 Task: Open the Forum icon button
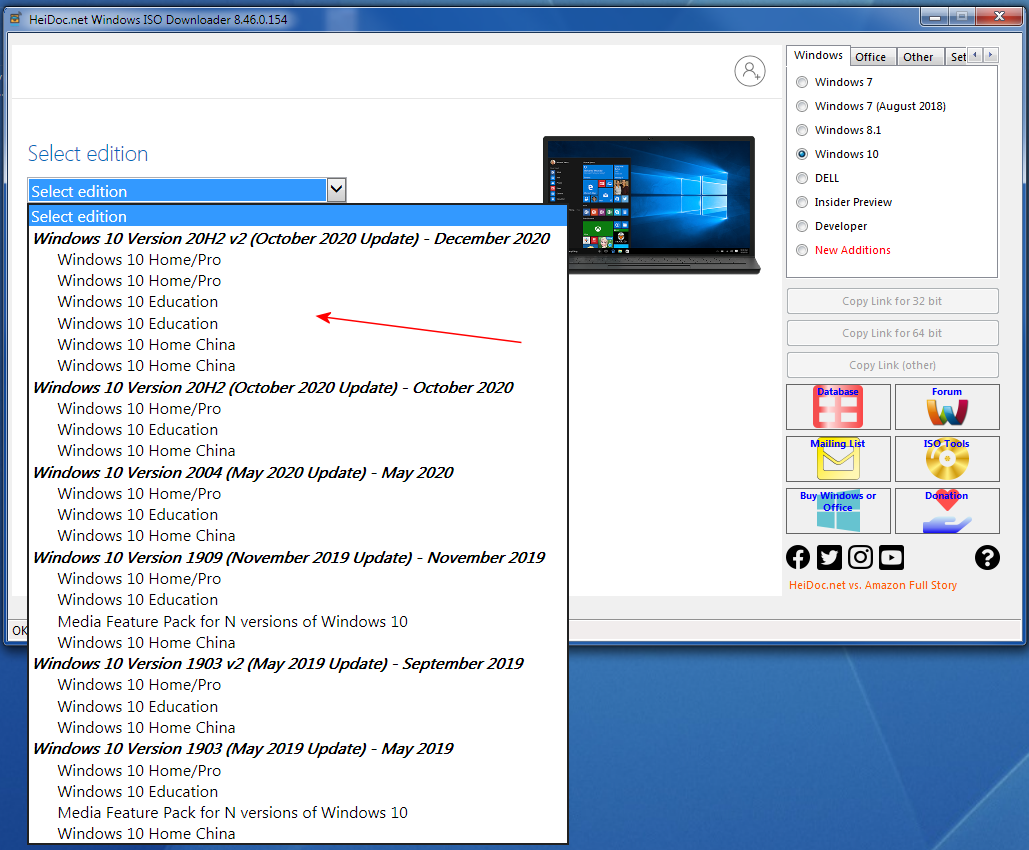click(947, 407)
